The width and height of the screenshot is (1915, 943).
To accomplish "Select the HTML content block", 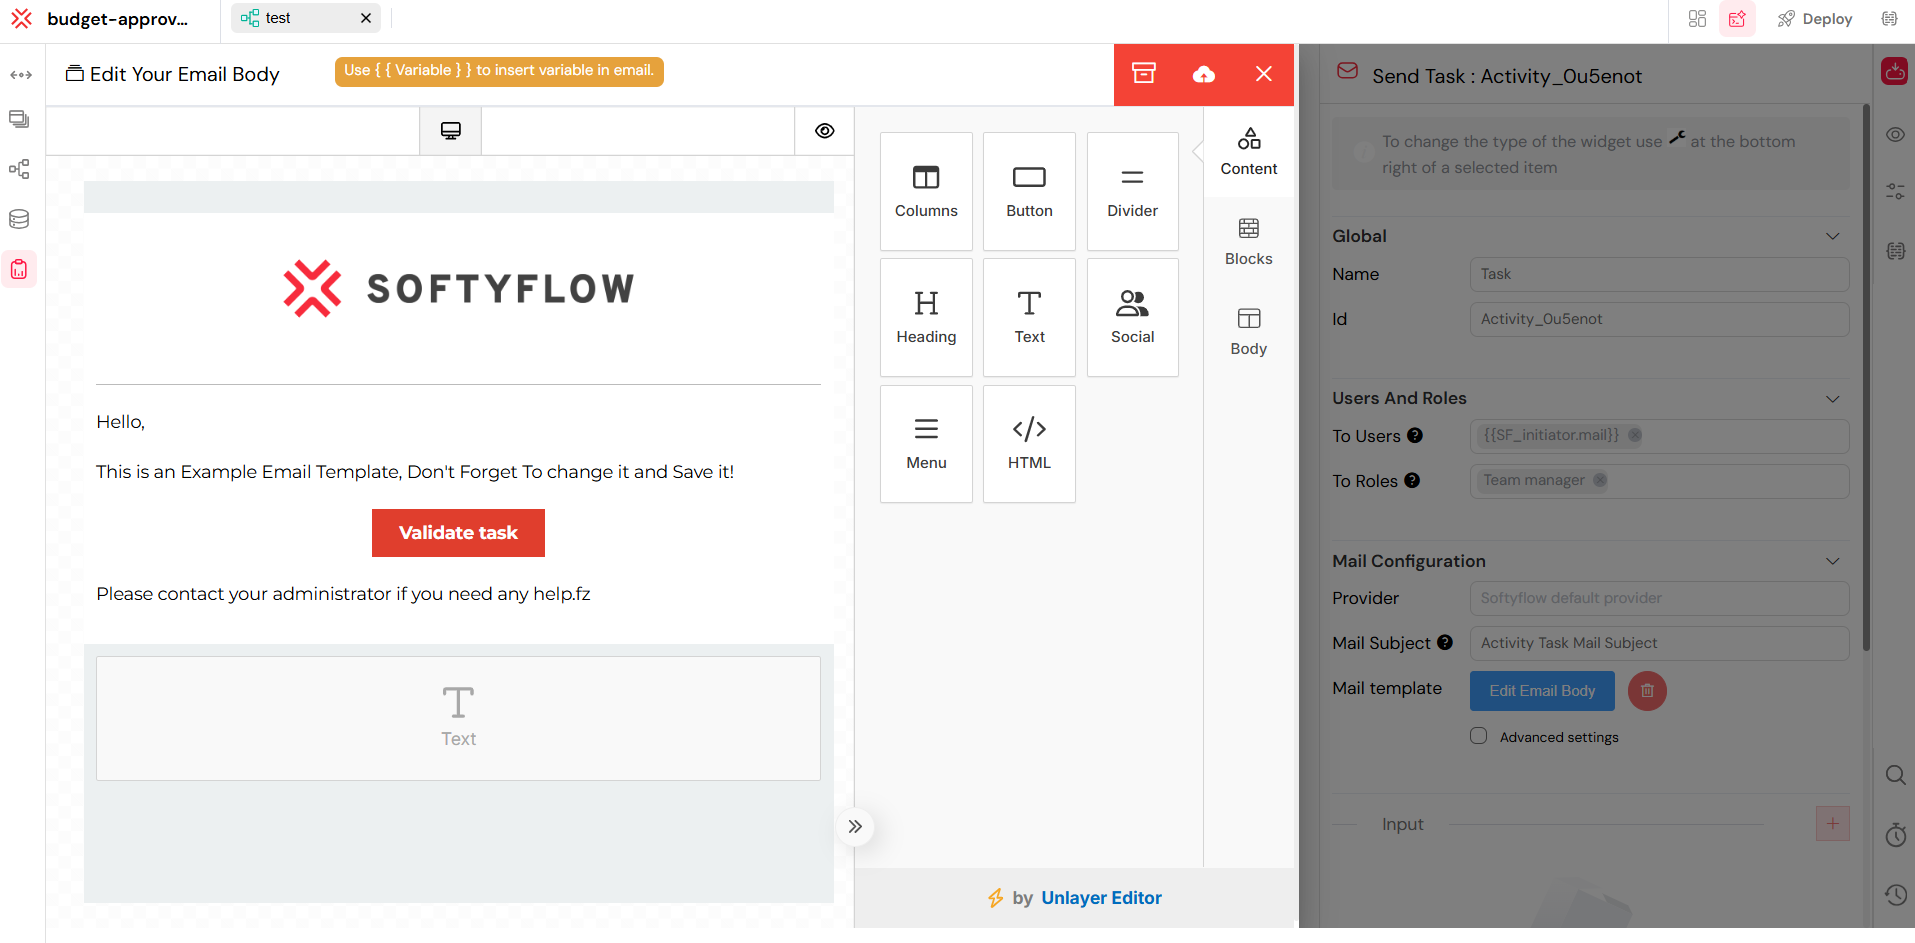I will 1029,443.
